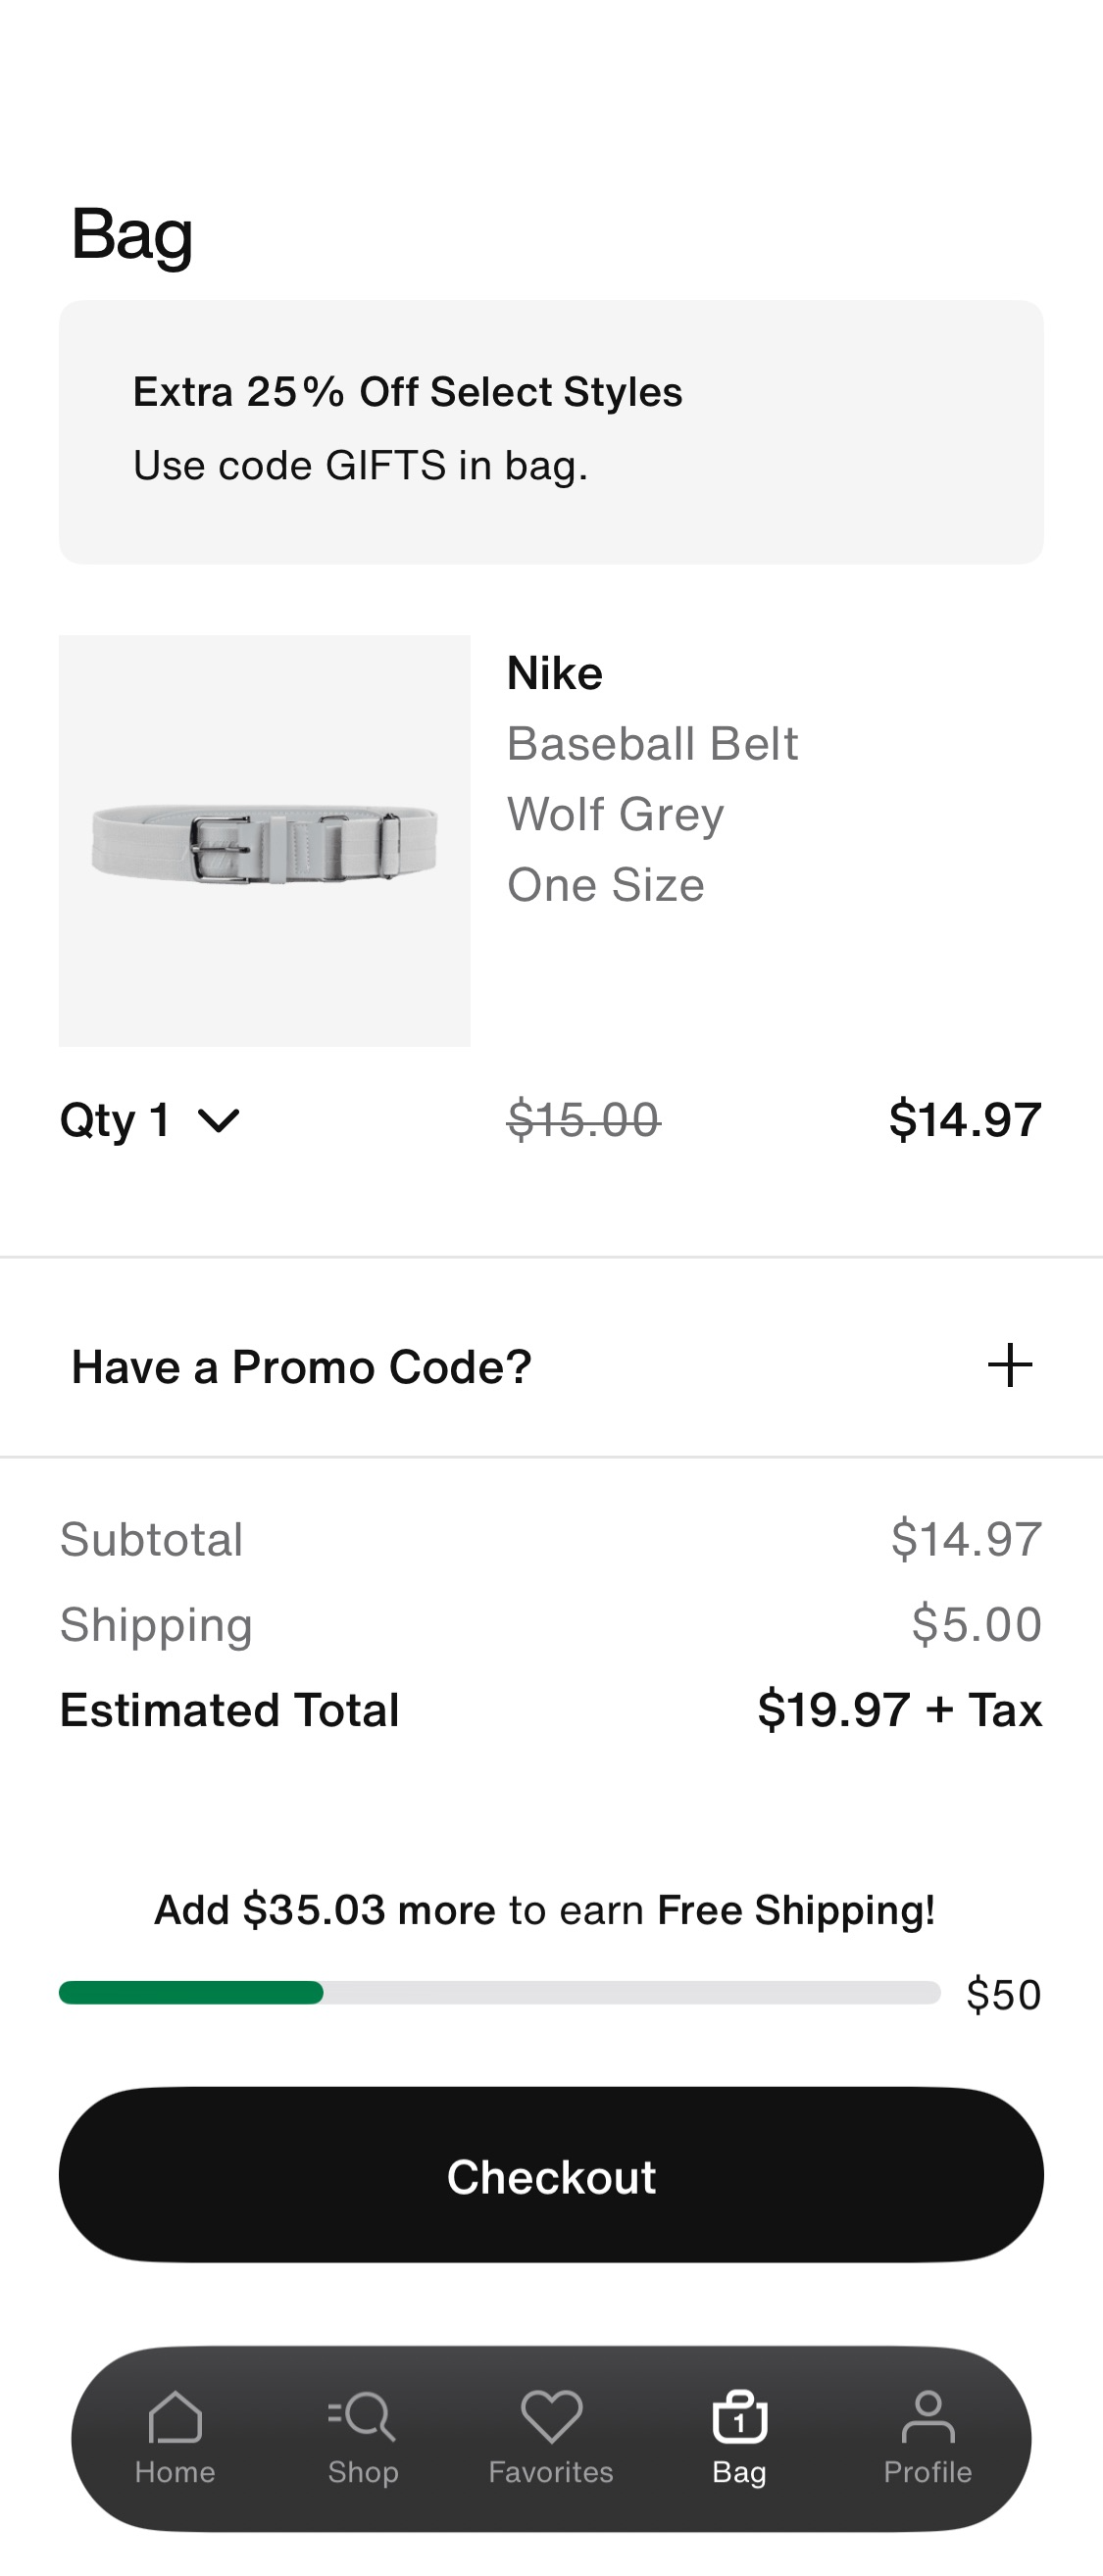Tap the Extra 25% Off promo banner

pos(551,431)
